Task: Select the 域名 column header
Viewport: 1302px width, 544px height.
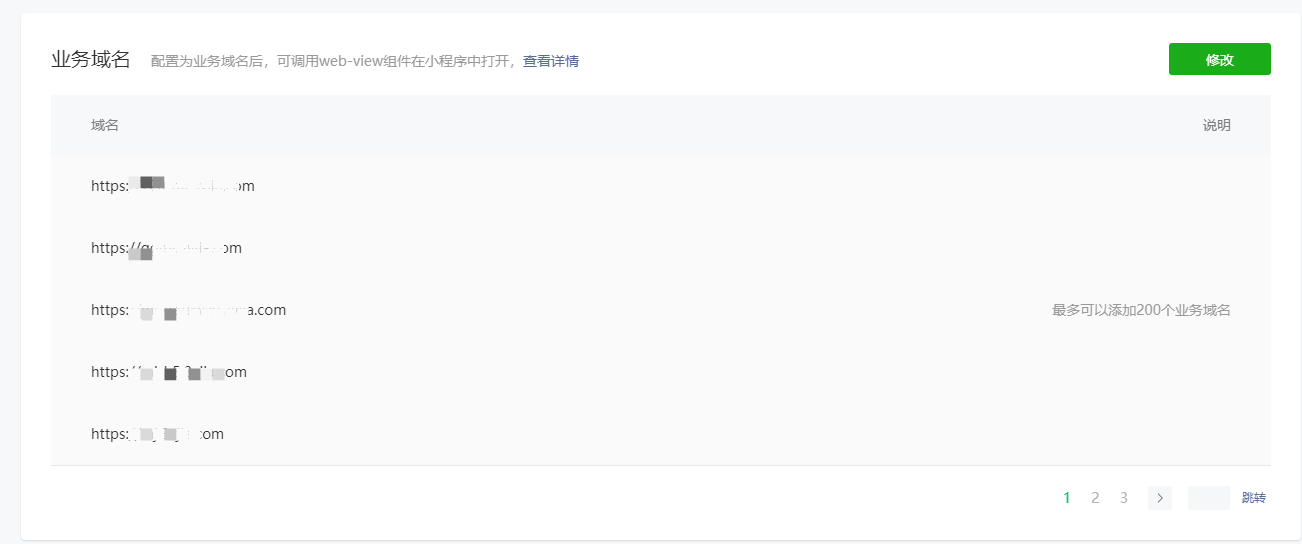Action: pyautogui.click(x=105, y=125)
